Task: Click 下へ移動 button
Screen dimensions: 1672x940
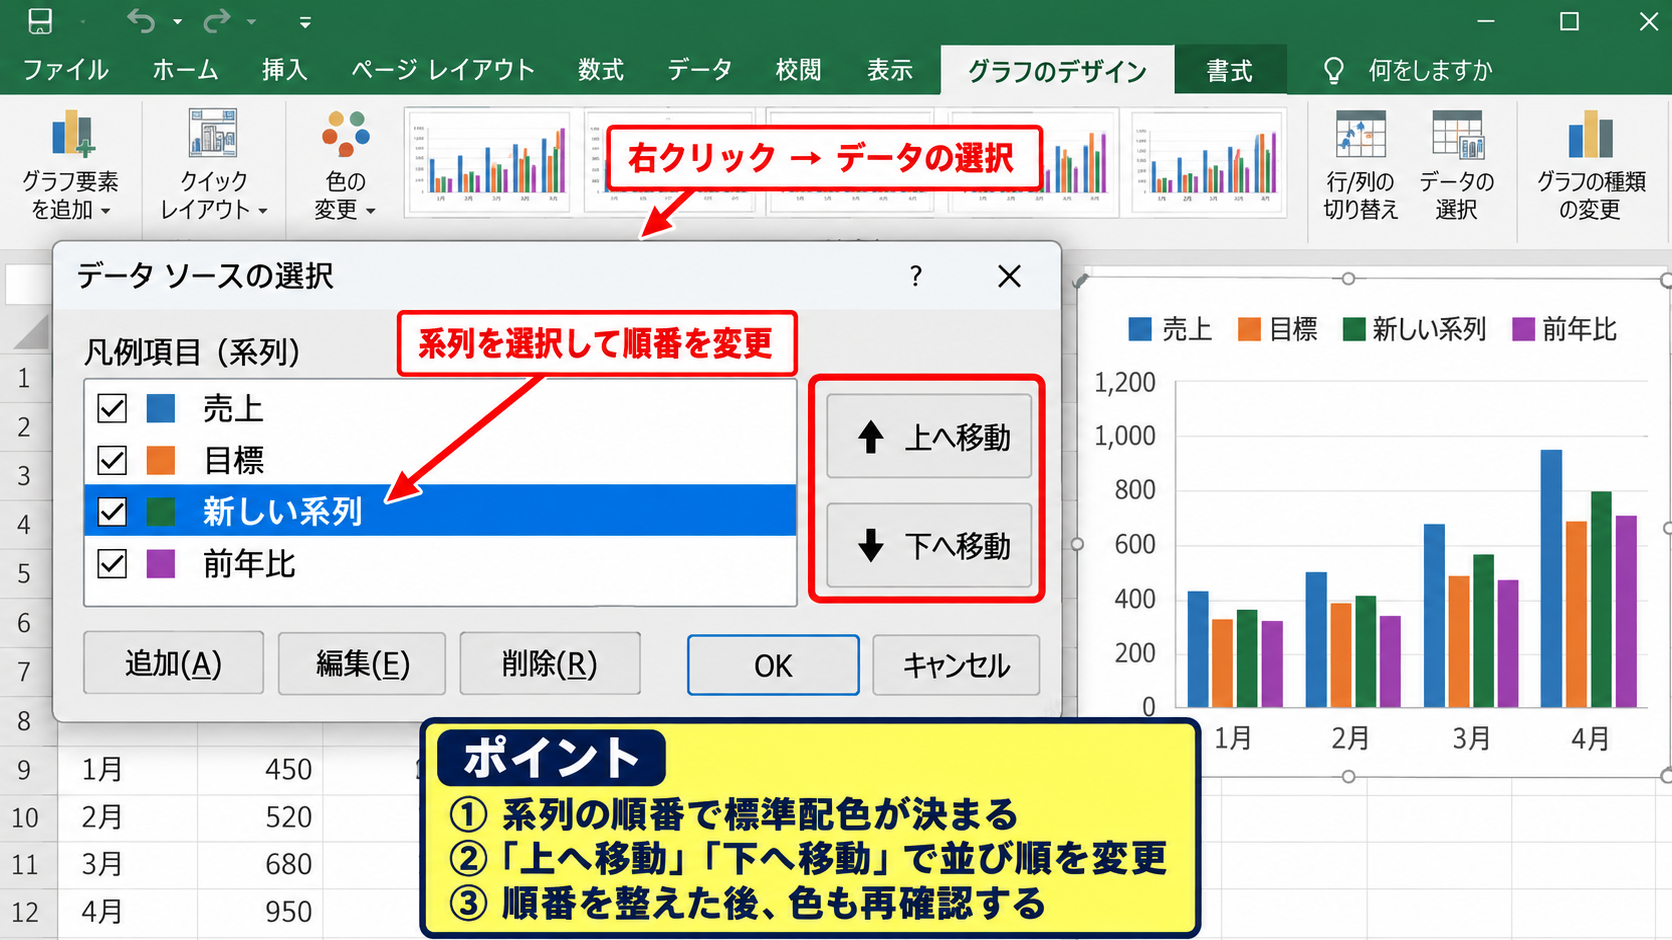Action: coord(929,546)
